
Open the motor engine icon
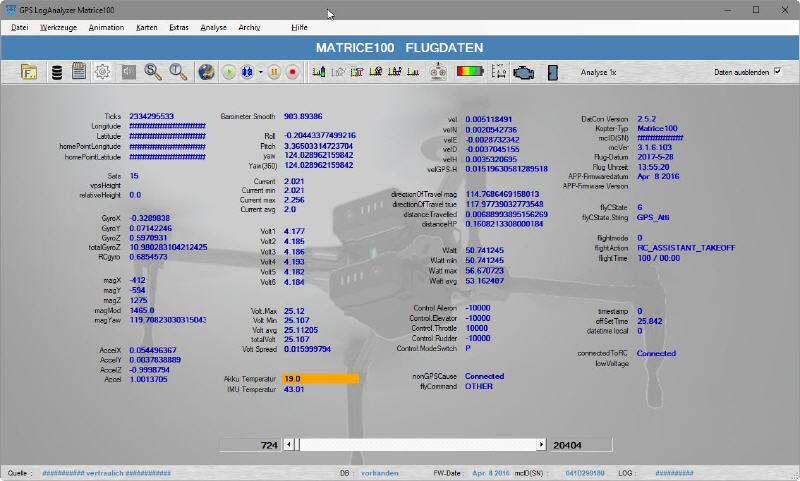click(x=523, y=72)
